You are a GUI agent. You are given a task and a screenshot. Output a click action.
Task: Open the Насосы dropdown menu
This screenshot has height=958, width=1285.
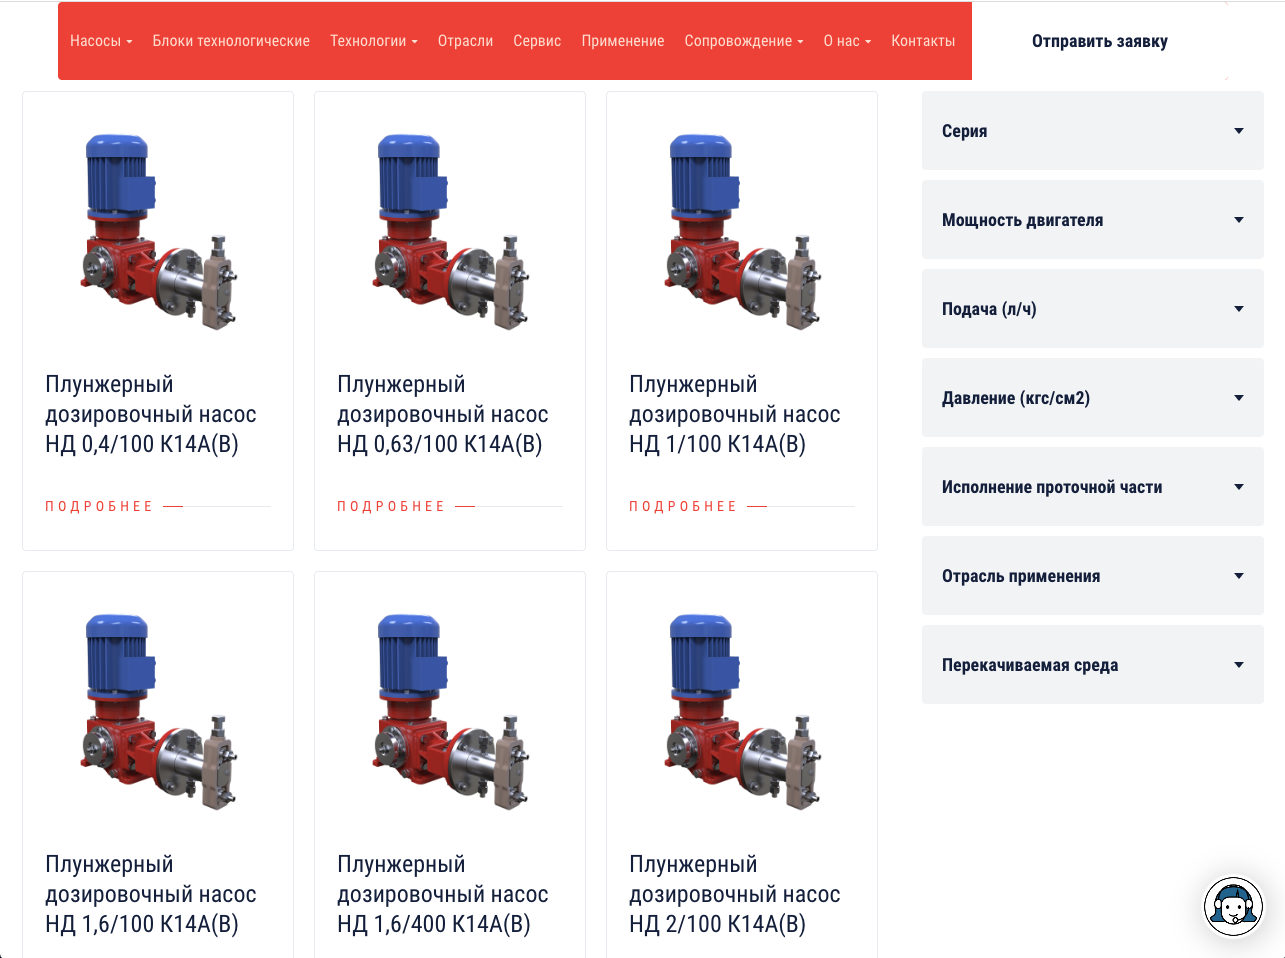pos(101,41)
